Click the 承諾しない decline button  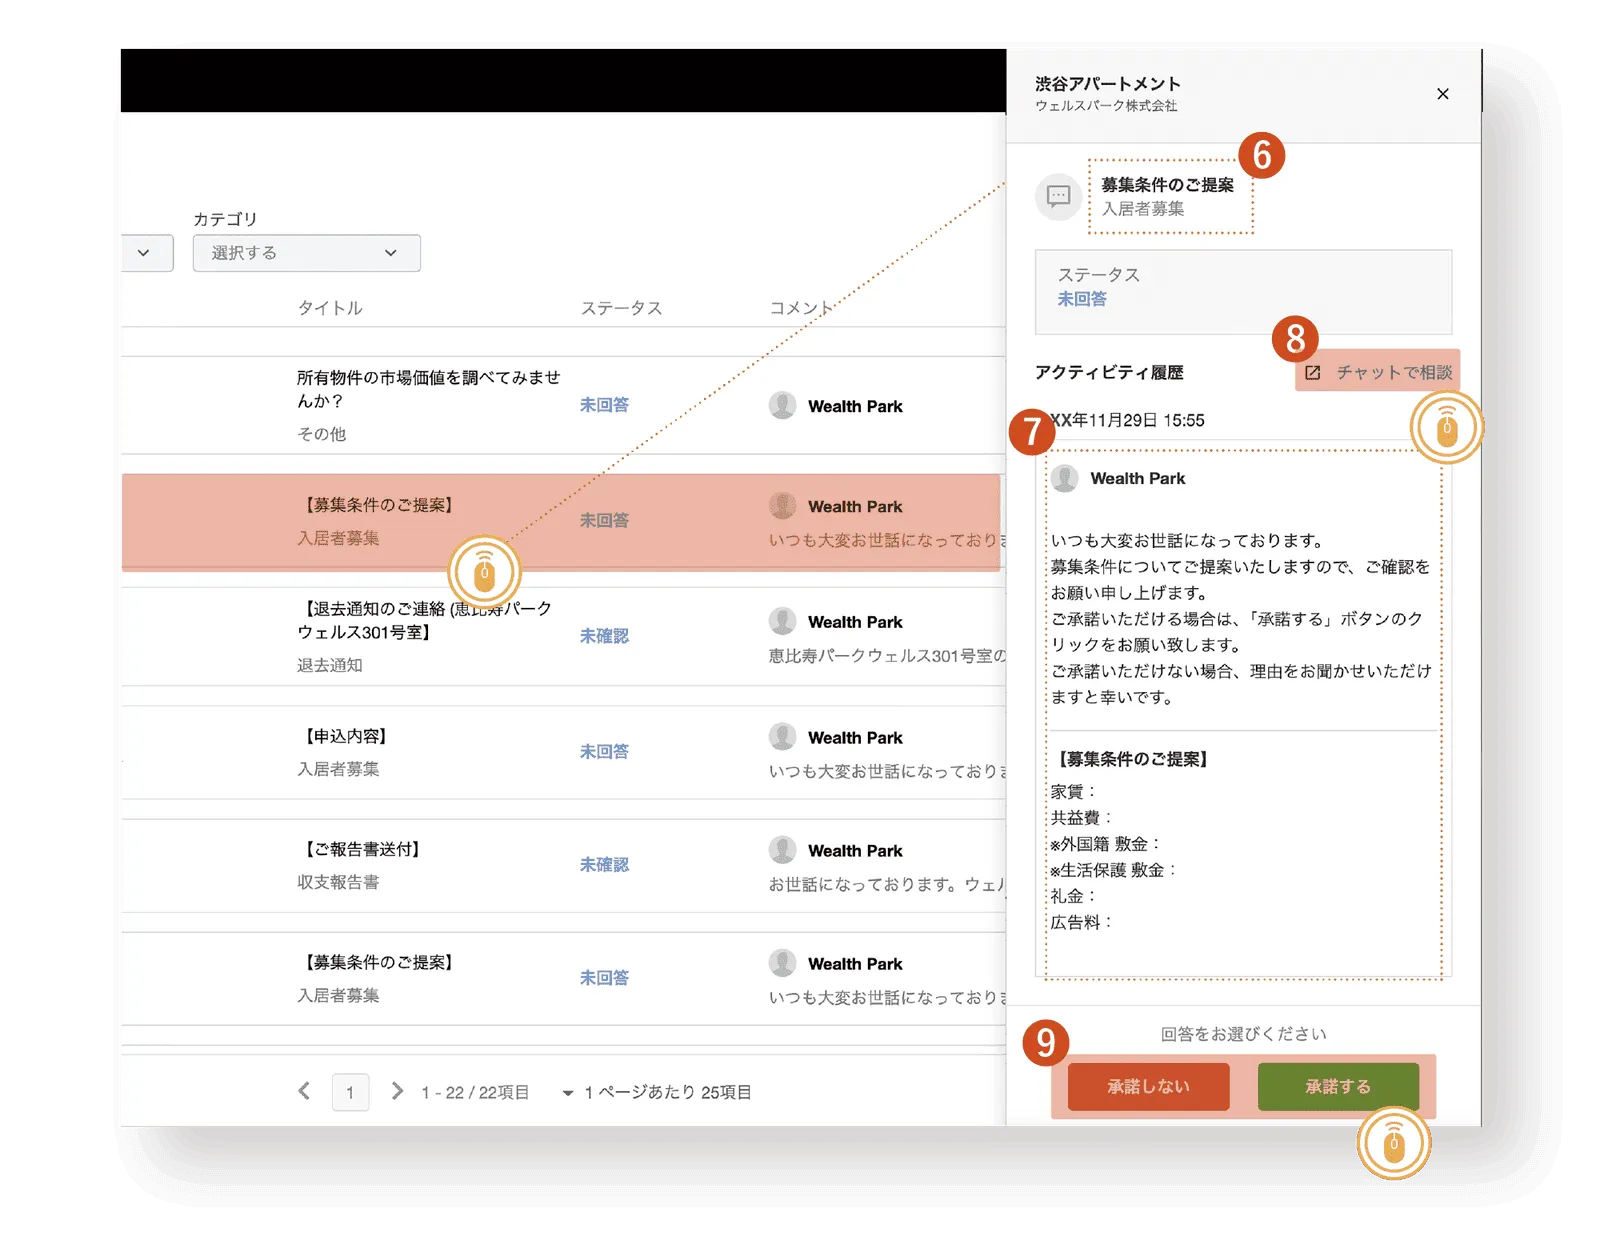coord(1148,1086)
